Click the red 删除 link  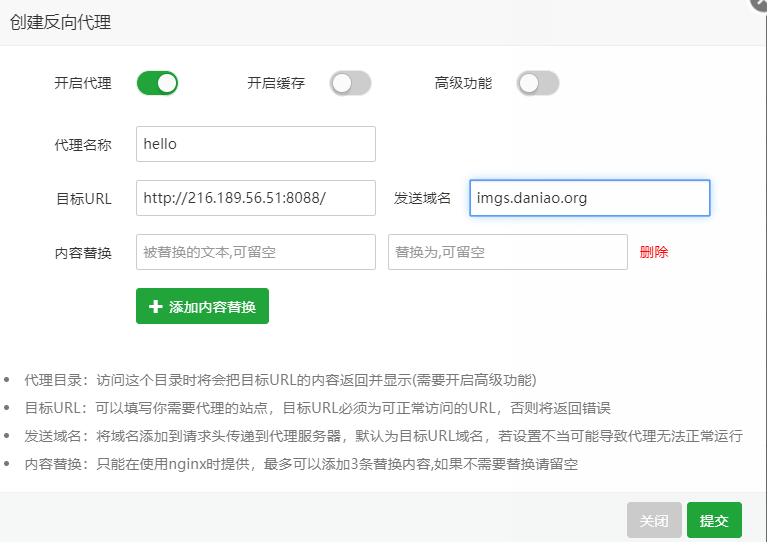click(654, 252)
